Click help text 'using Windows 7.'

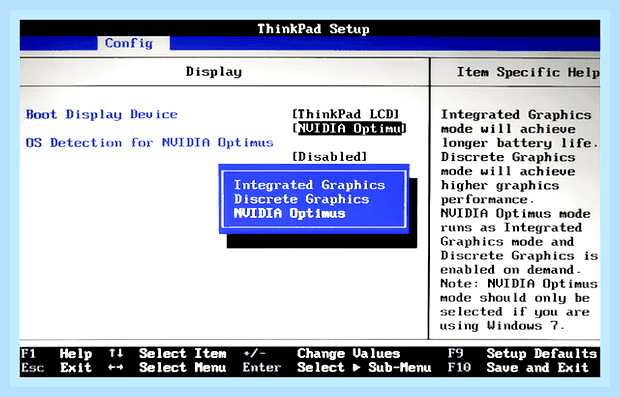(x=502, y=326)
